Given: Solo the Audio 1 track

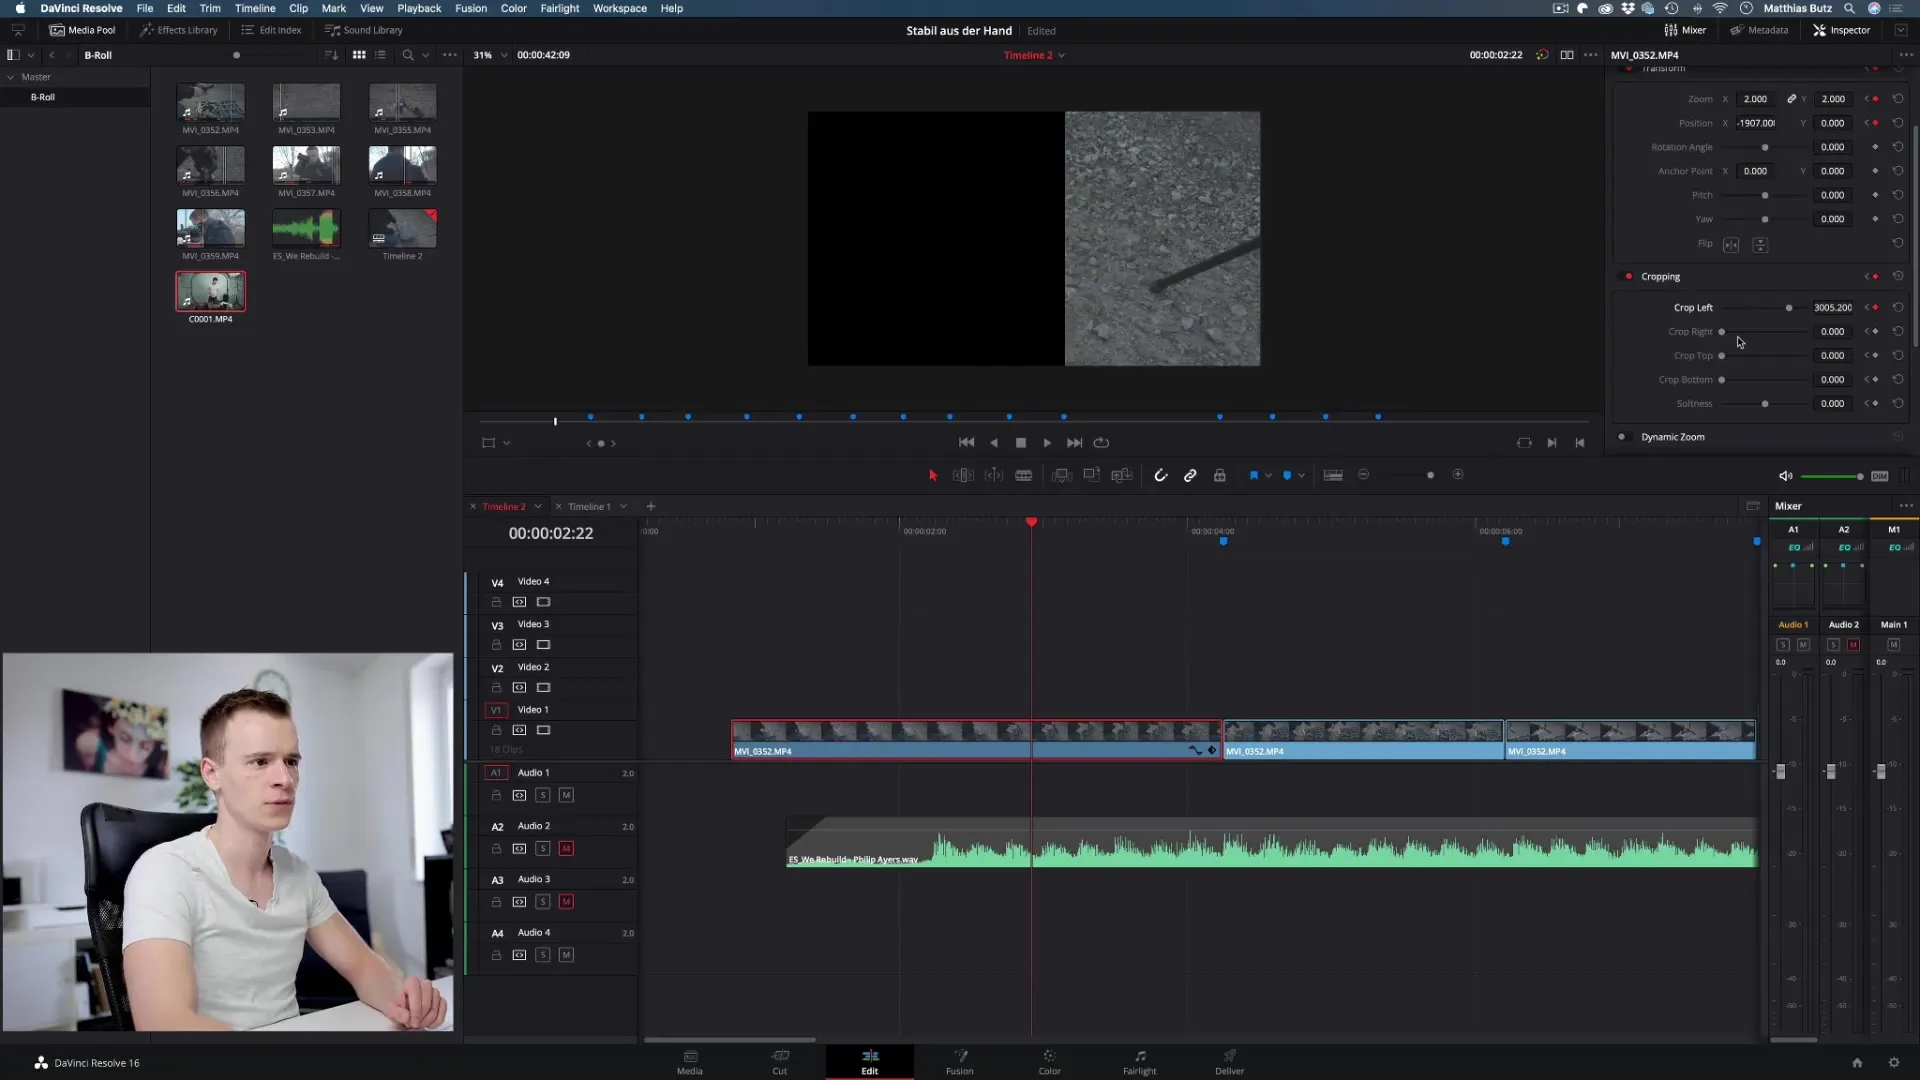Looking at the screenshot, I should pos(542,796).
